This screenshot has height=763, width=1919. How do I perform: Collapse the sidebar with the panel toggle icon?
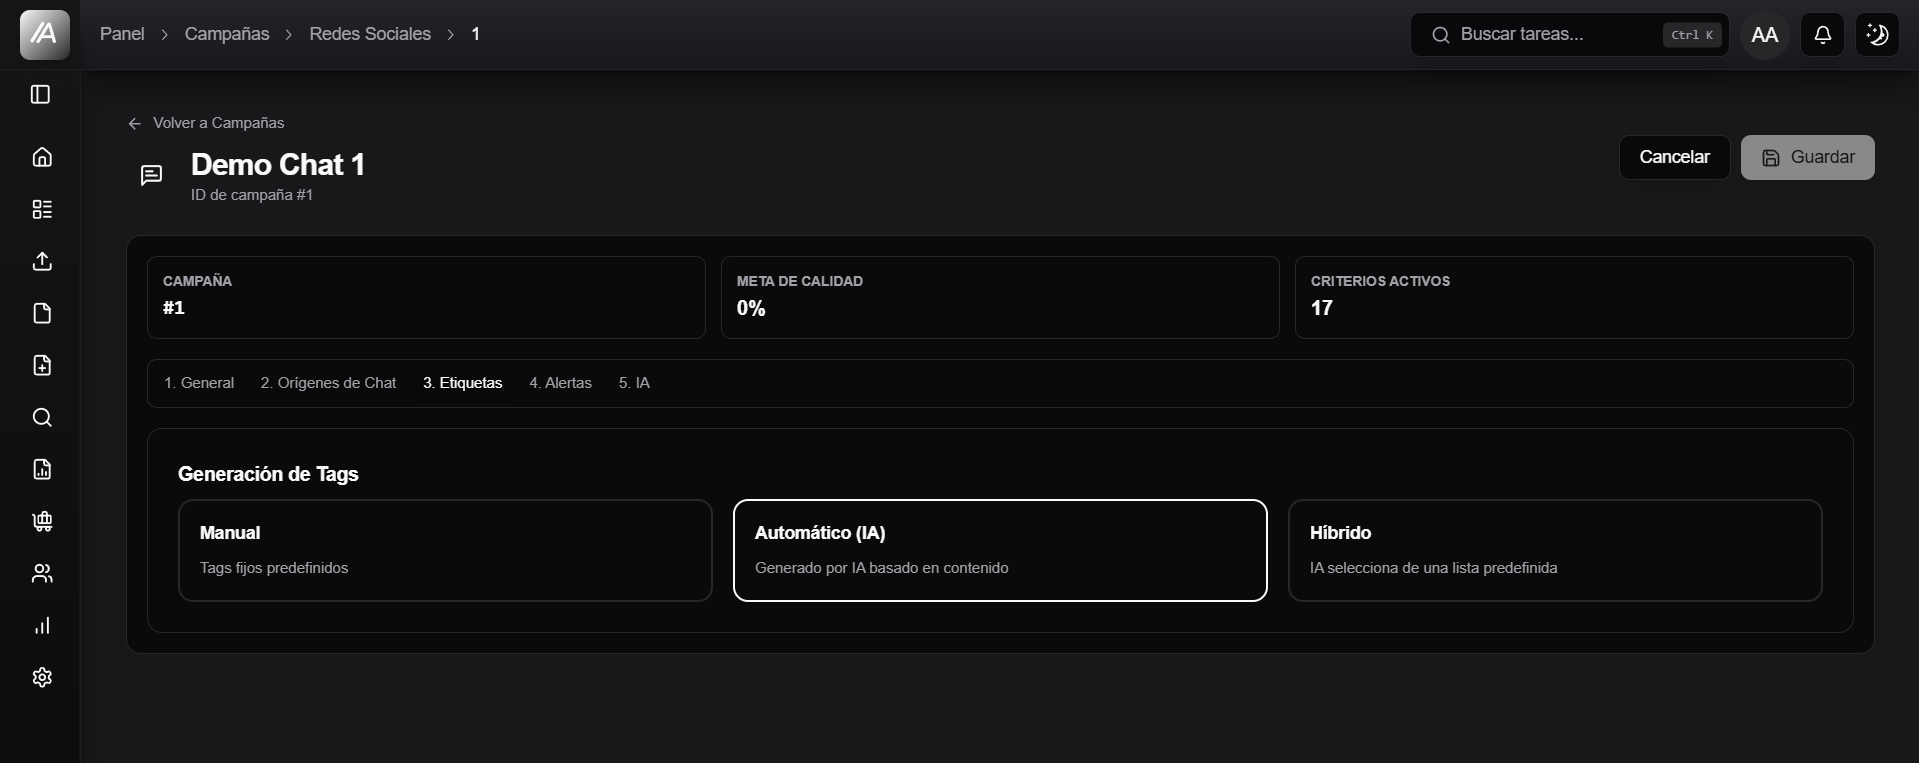[x=41, y=94]
